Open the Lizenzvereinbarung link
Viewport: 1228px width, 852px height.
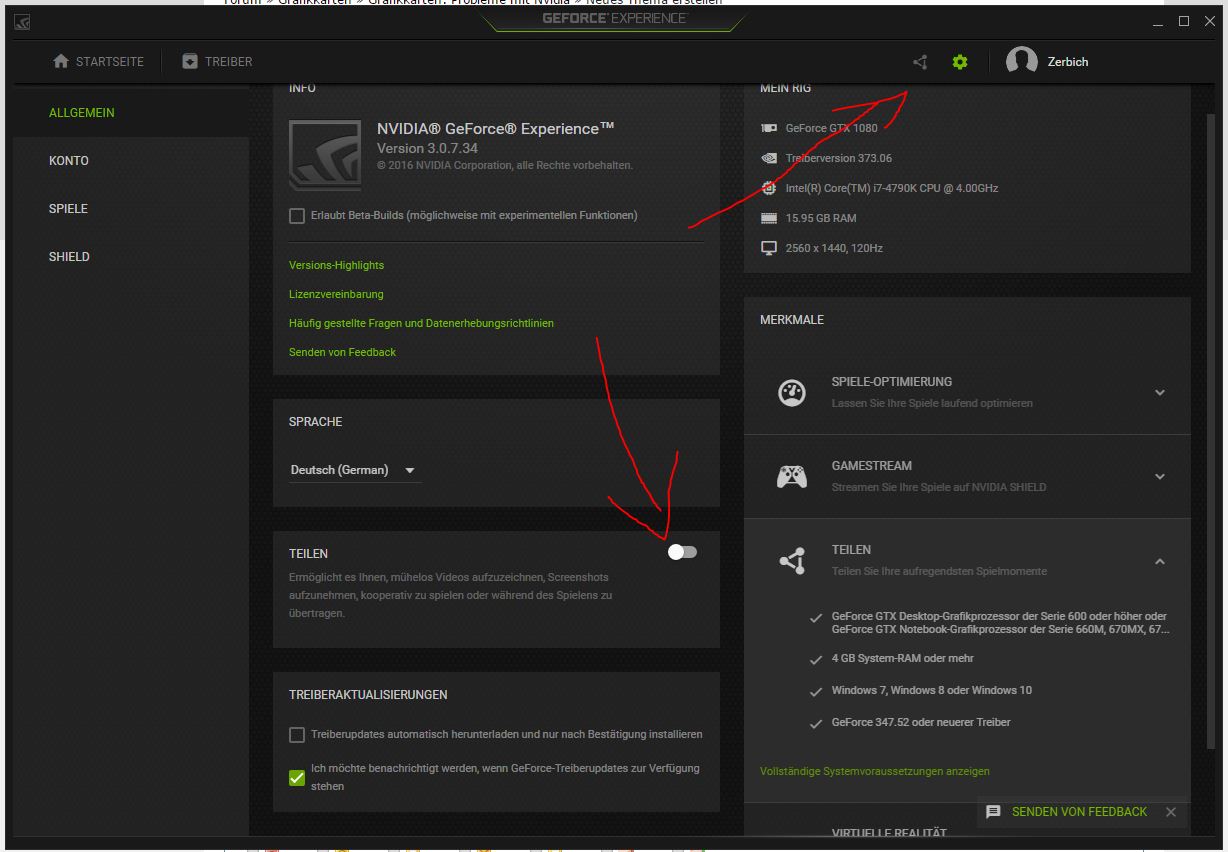tap(336, 294)
